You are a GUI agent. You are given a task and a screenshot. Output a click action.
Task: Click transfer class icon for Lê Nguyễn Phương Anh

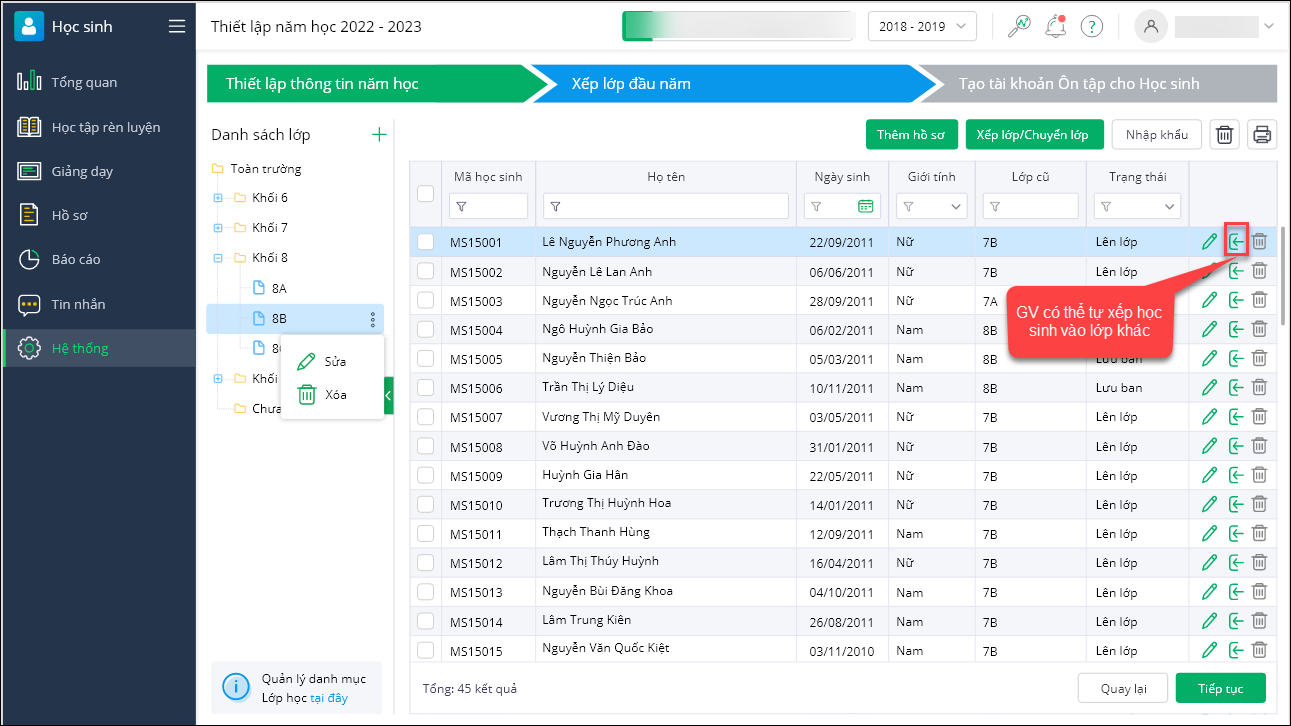click(x=1237, y=242)
